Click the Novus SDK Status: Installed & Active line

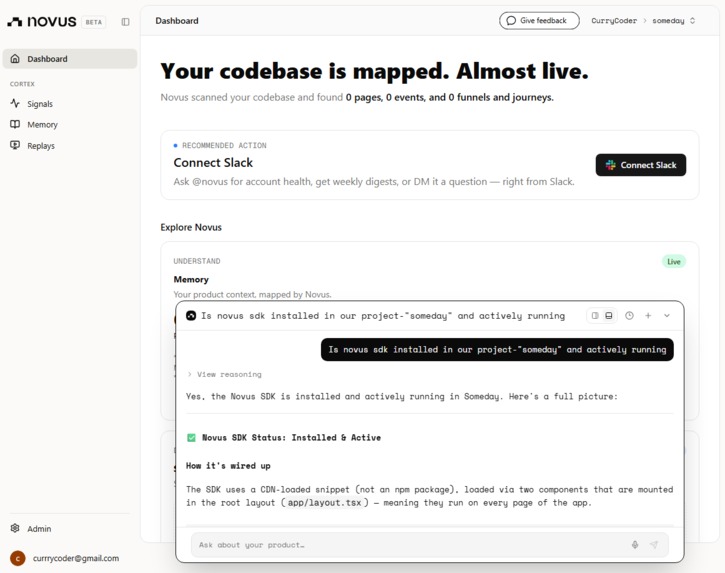[291, 437]
